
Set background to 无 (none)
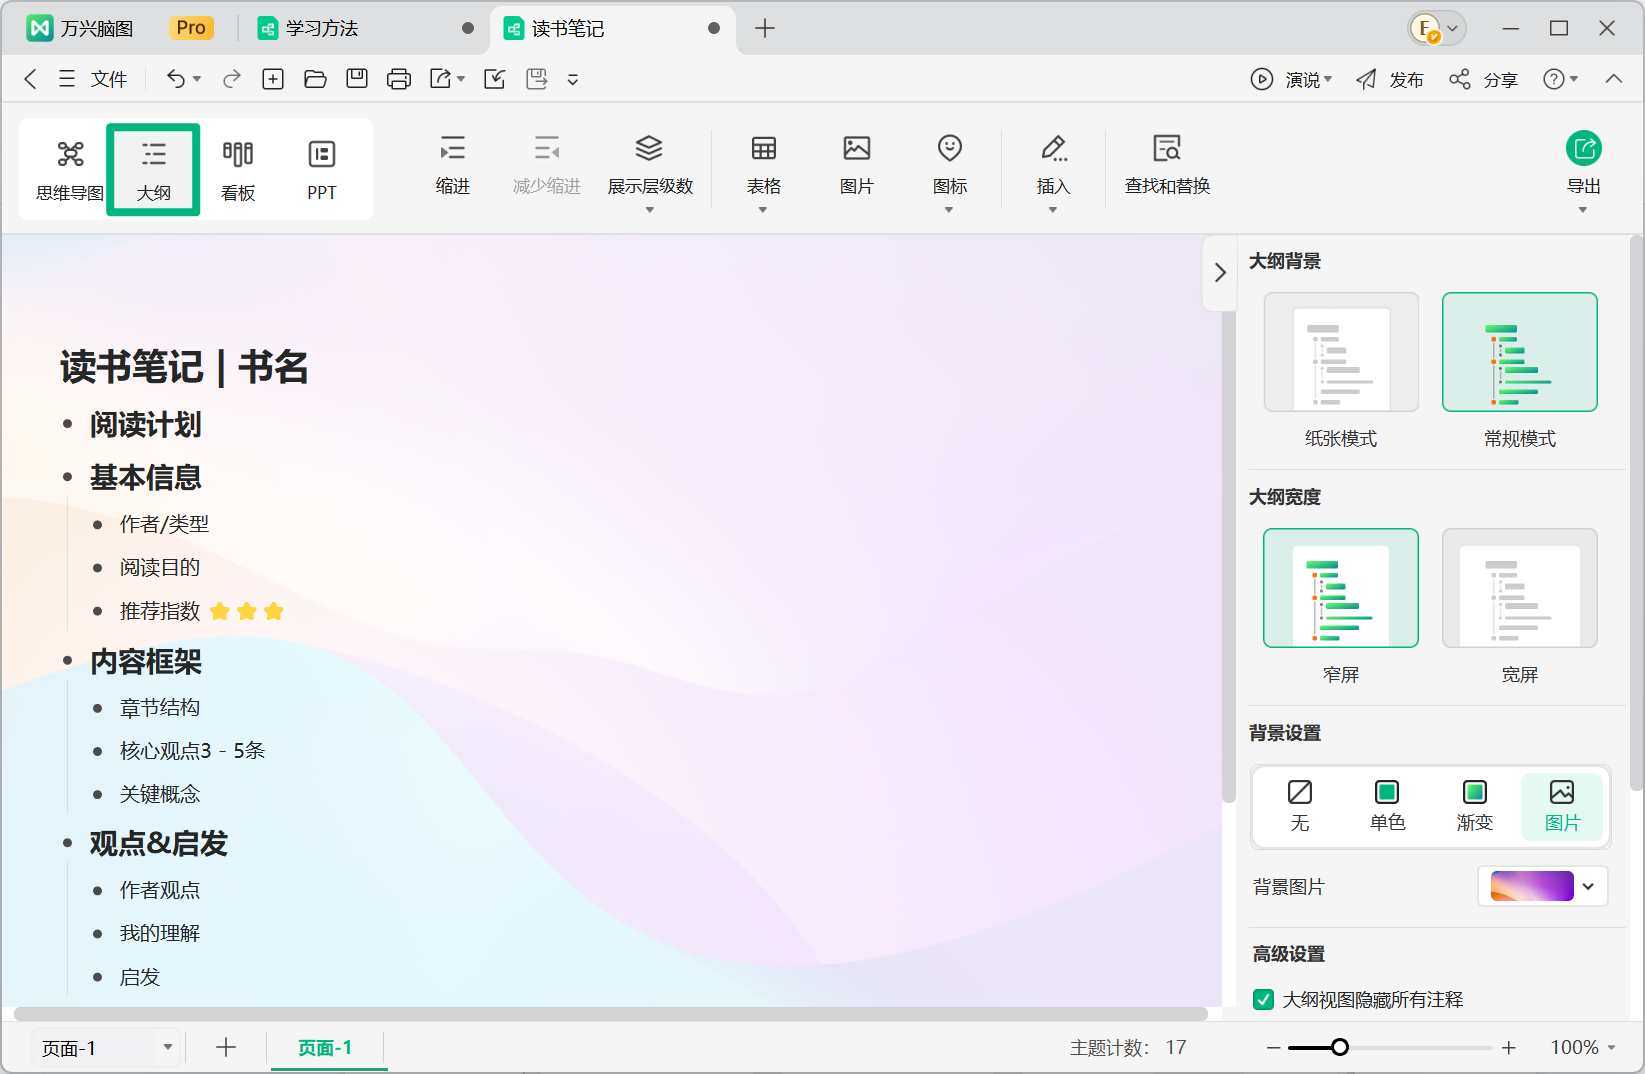coord(1300,806)
